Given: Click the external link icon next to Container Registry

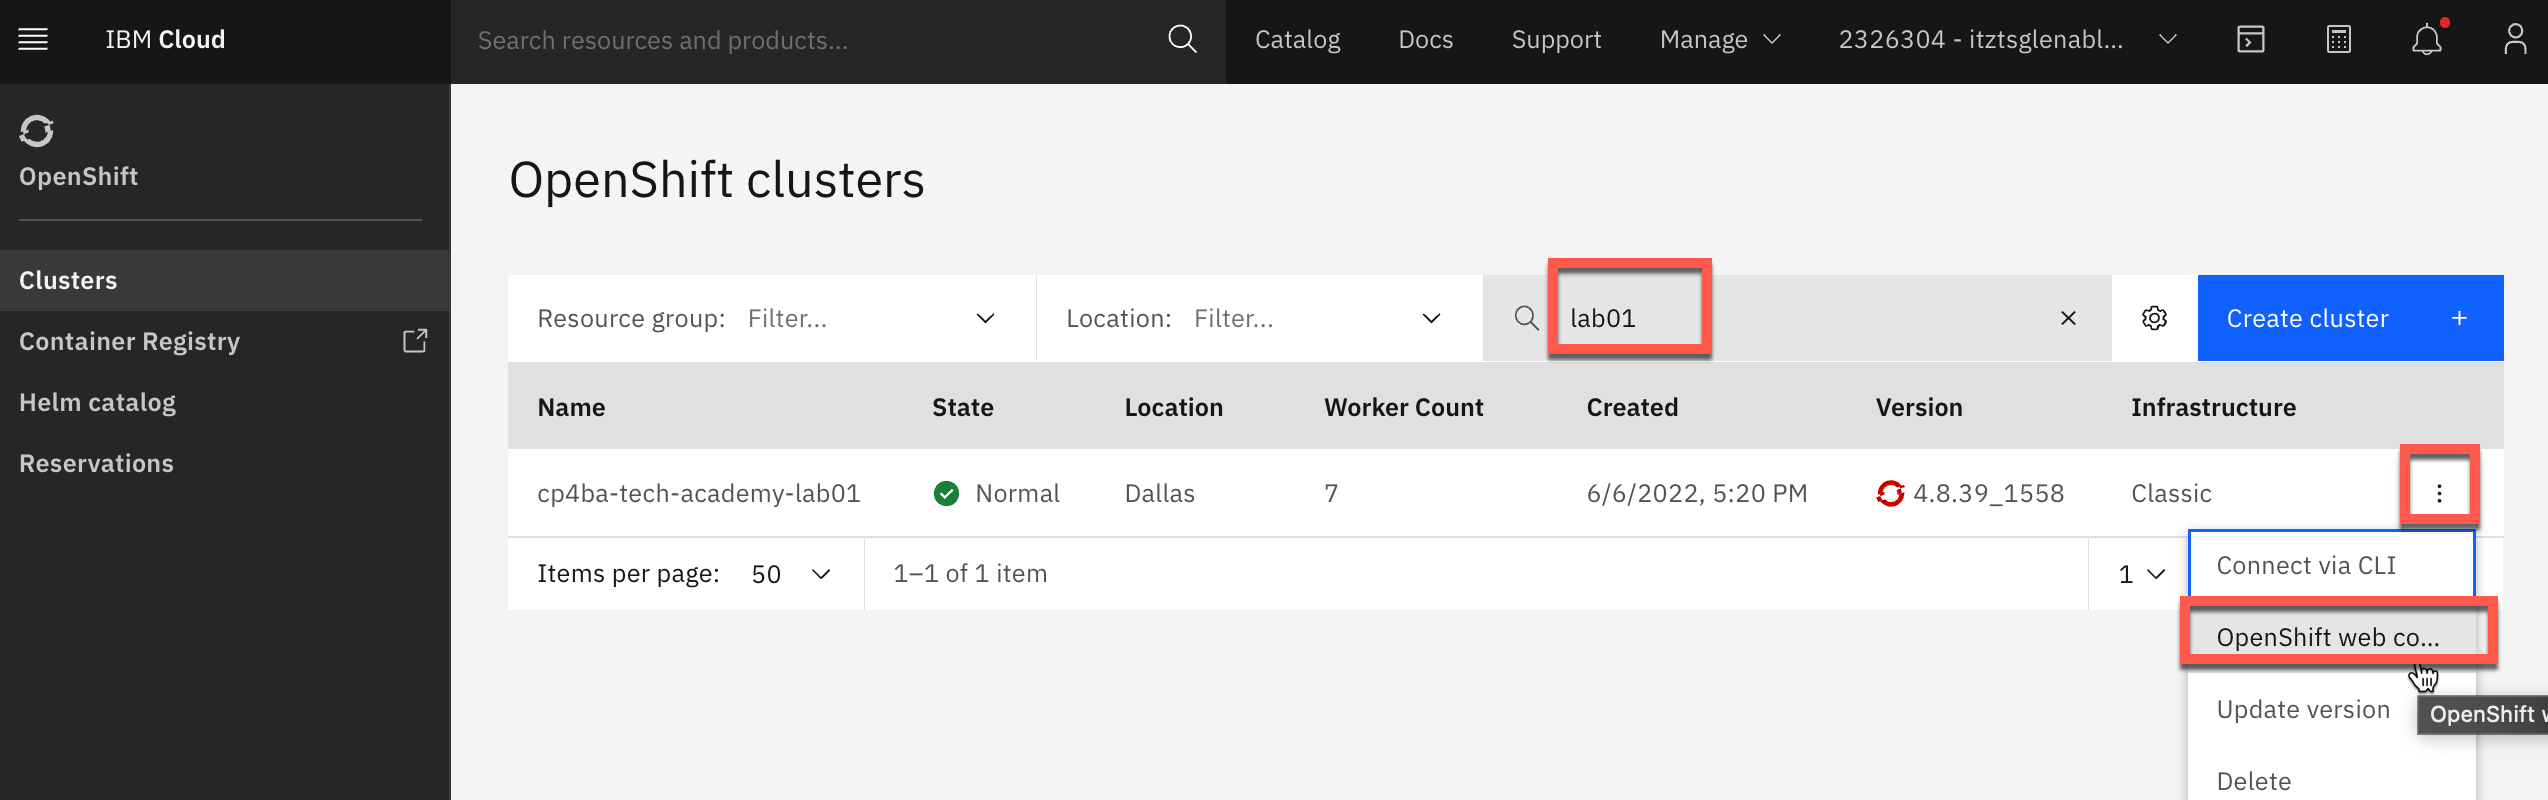Looking at the screenshot, I should click(x=415, y=341).
